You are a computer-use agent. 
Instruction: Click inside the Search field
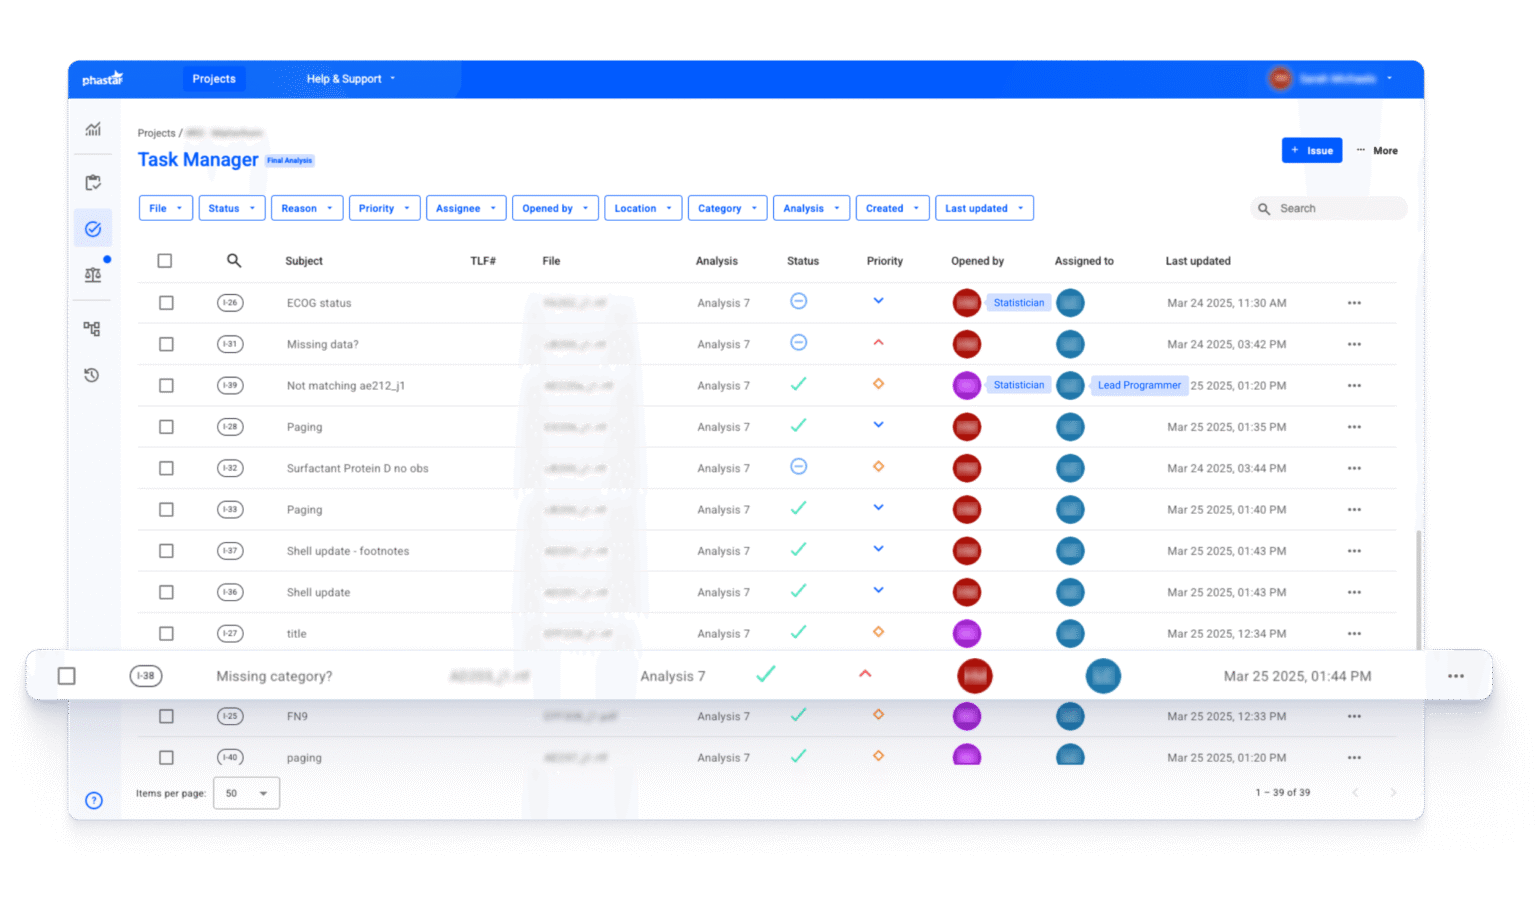click(x=1330, y=207)
